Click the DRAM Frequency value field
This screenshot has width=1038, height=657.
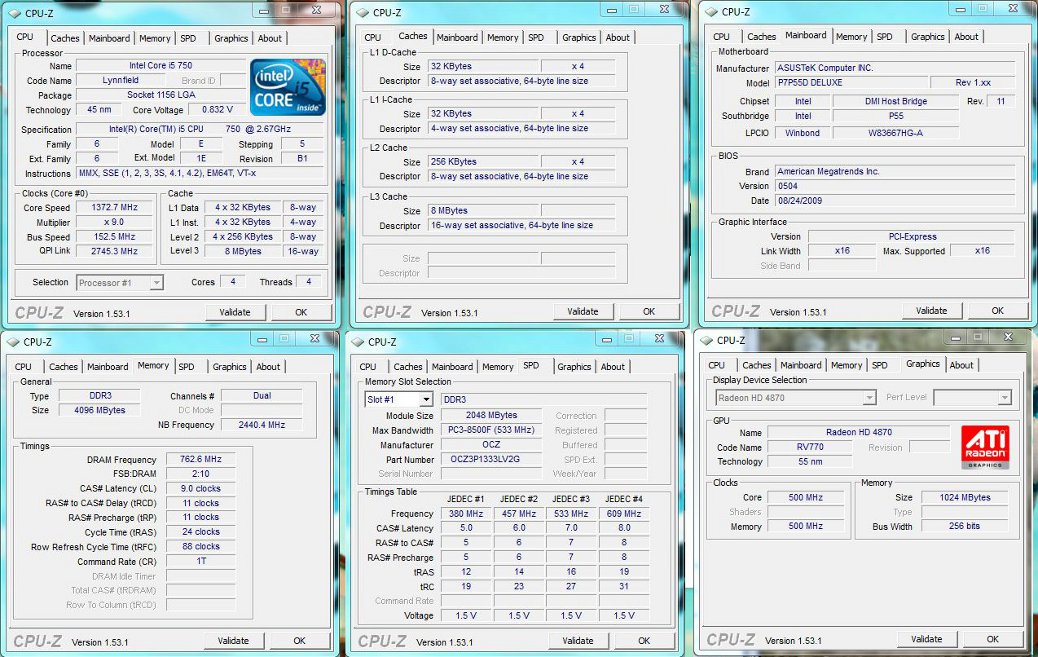(200, 460)
